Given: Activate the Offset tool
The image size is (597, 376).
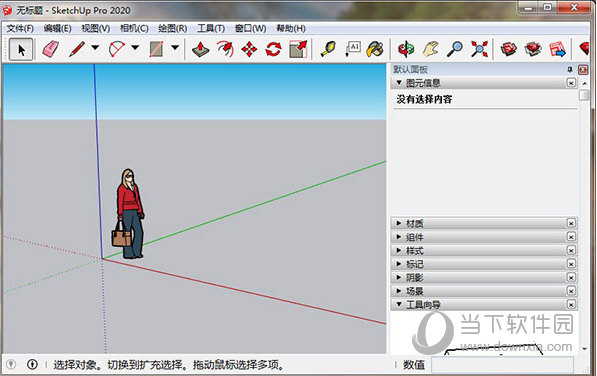Looking at the screenshot, I should point(225,49).
